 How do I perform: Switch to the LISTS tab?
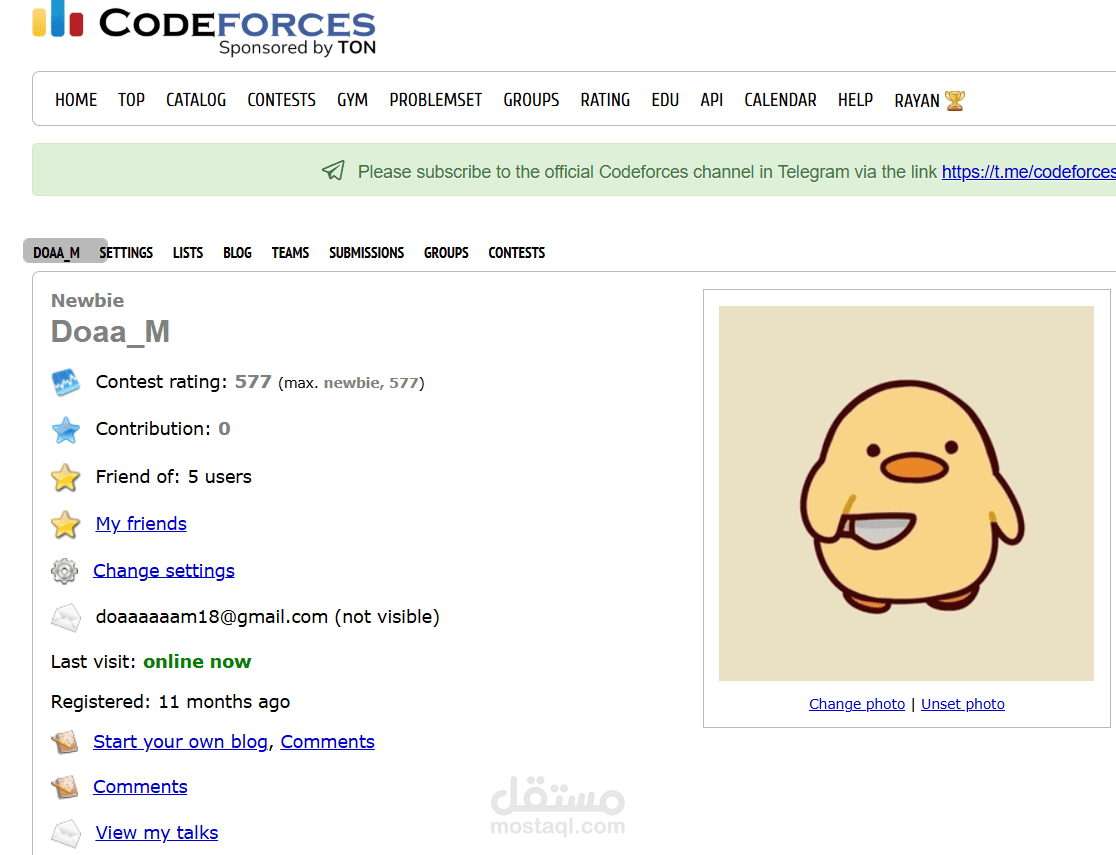tap(188, 253)
